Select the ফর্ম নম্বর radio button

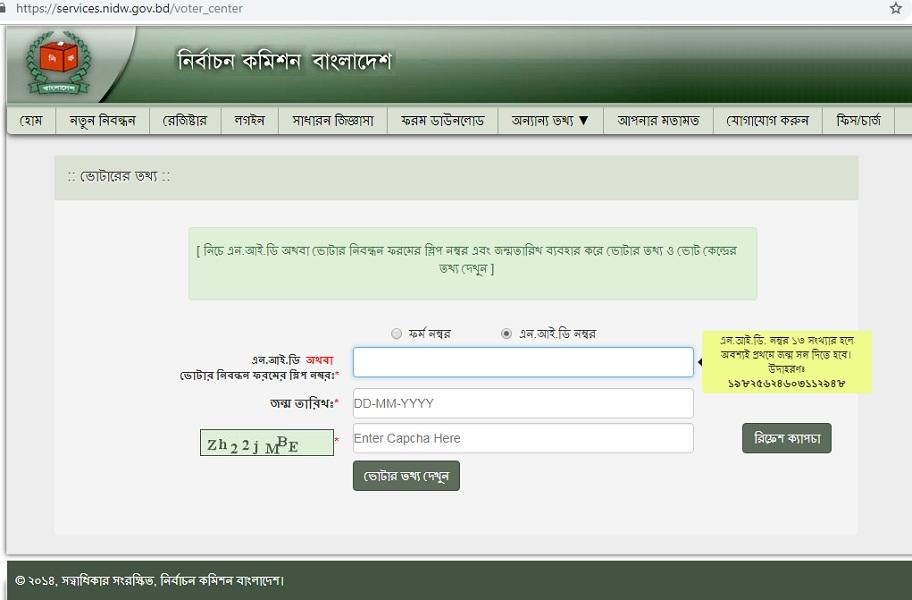(397, 334)
